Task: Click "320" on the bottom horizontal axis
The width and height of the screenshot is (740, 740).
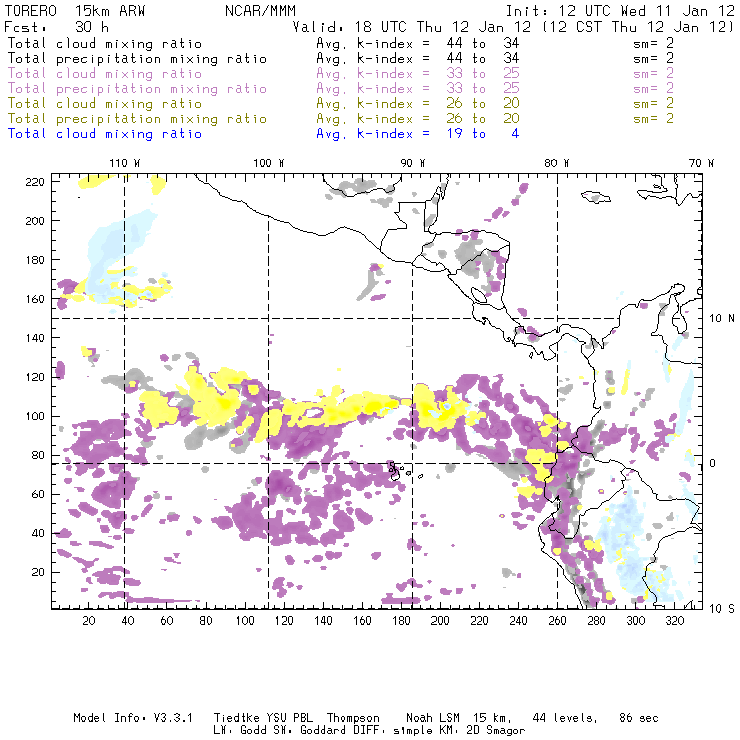Action: click(675, 621)
